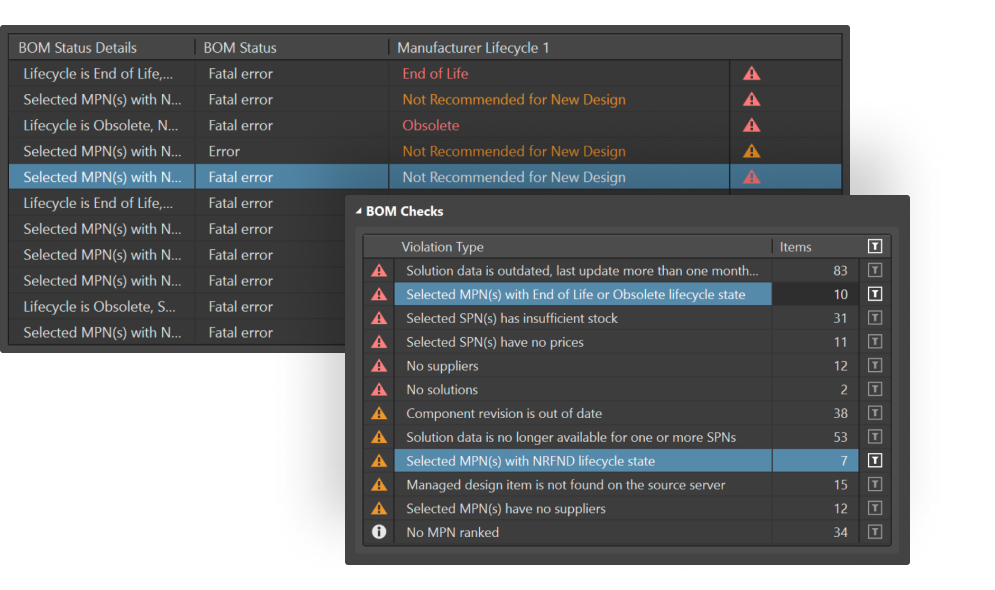Viewport: 995px width, 590px height.
Task: Toggle filter for End of Life or Obsolete violation
Action: 875,295
